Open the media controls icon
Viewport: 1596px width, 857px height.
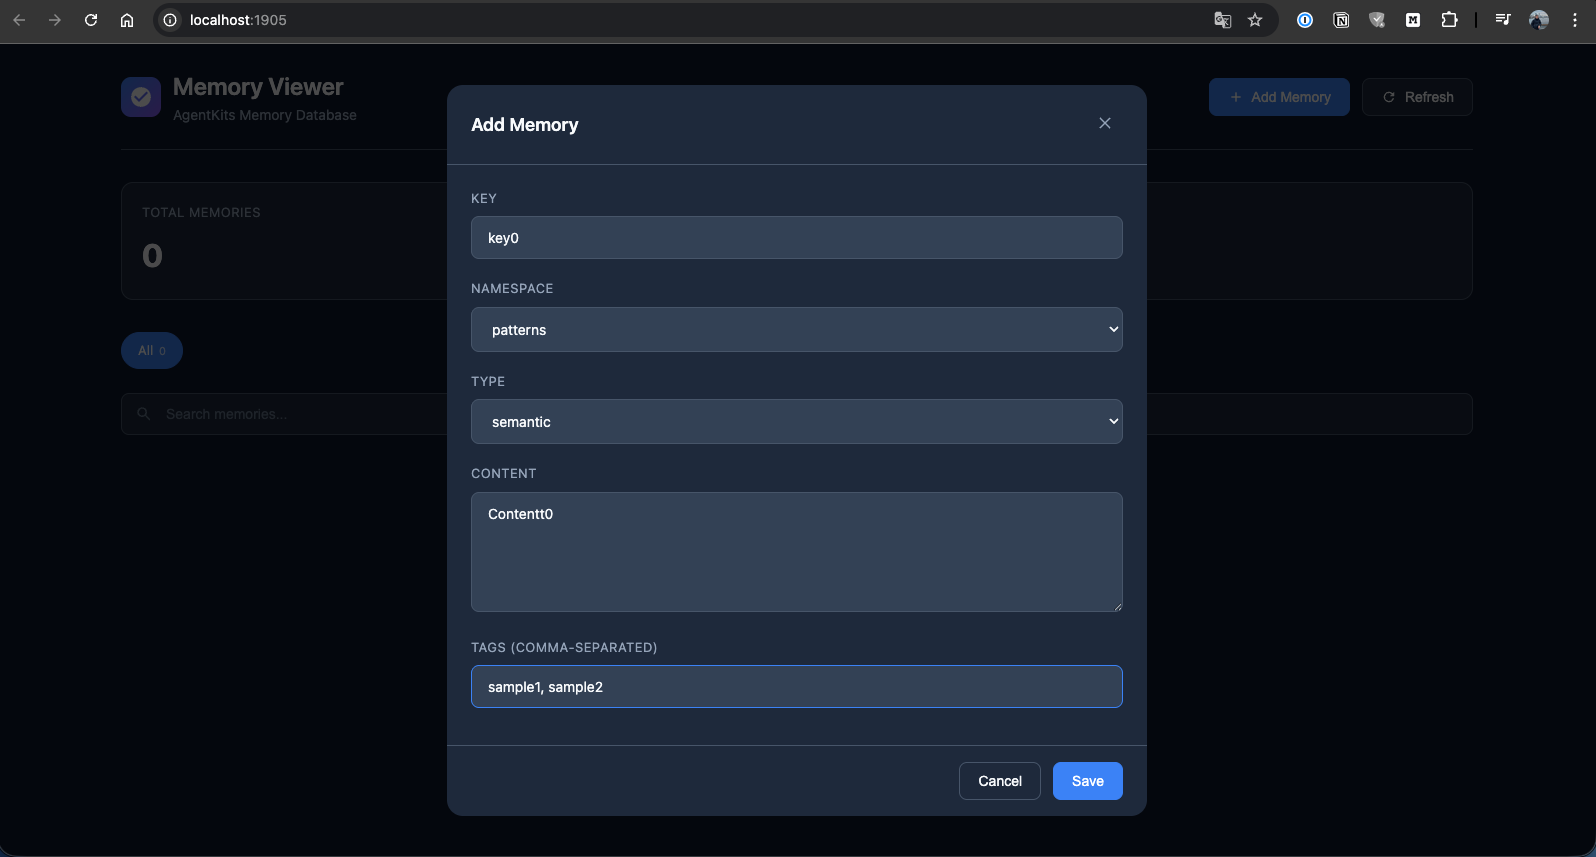pyautogui.click(x=1502, y=20)
